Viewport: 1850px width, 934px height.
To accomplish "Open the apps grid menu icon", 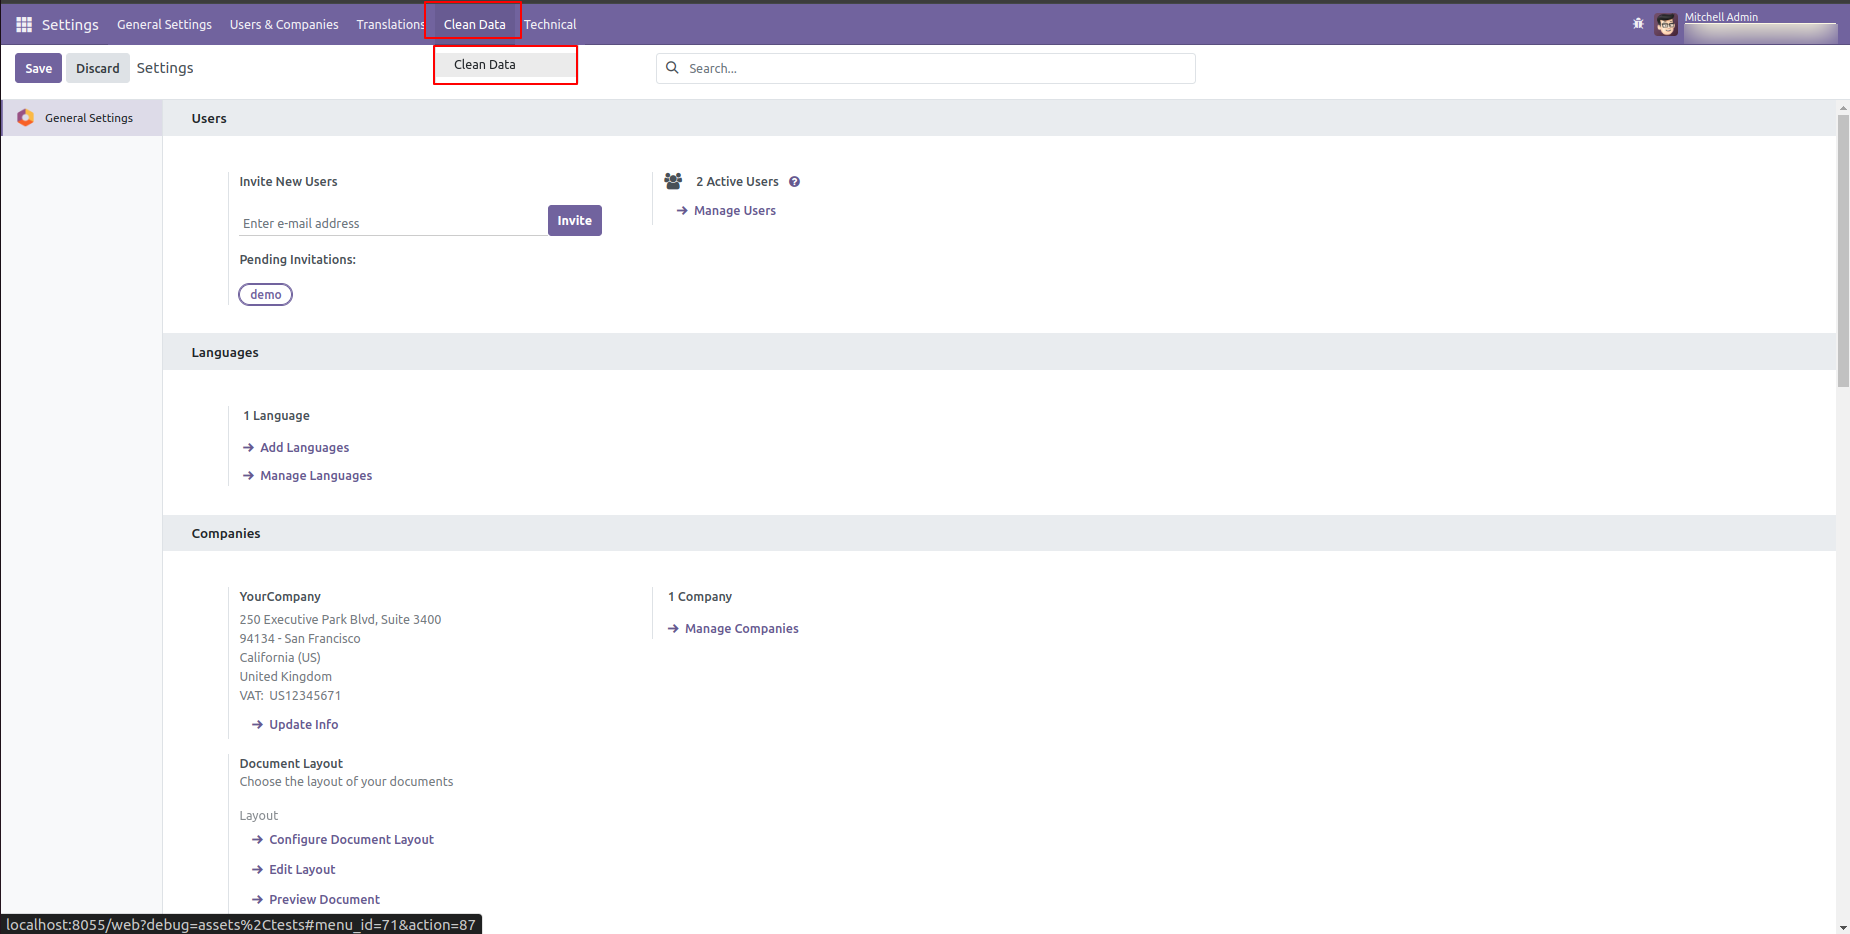I will click(23, 23).
